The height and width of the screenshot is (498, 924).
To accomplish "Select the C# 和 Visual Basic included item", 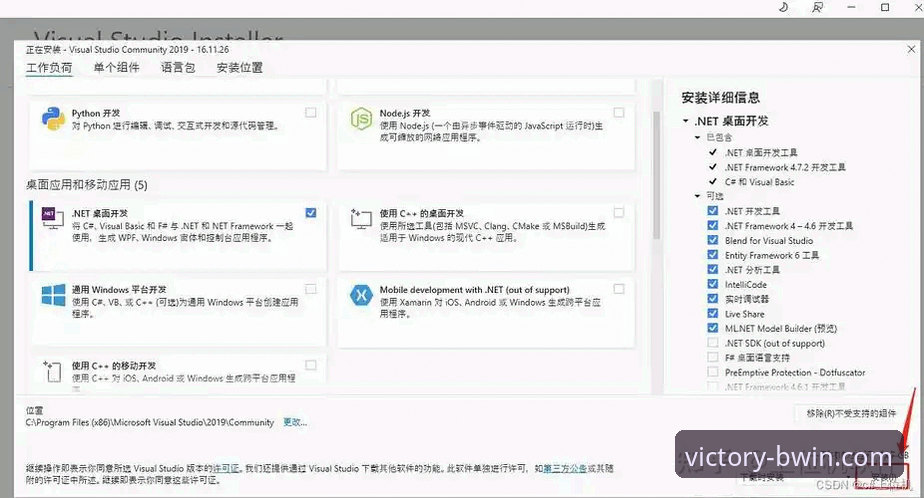I will tap(760, 182).
